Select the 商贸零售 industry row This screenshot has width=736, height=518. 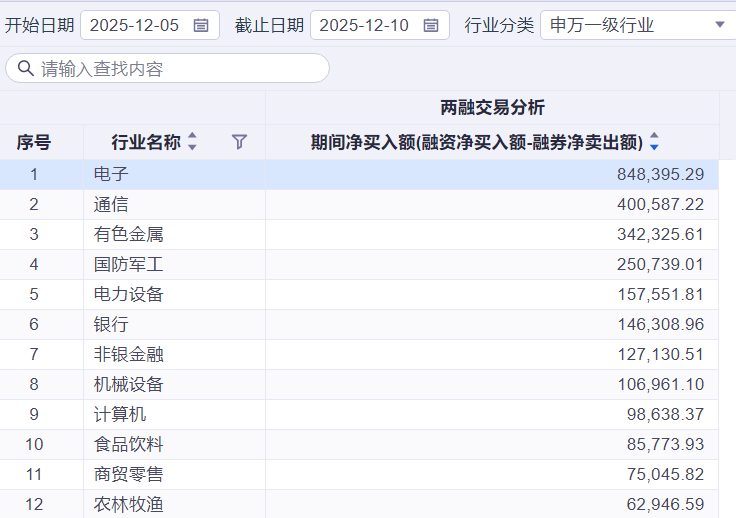359,475
